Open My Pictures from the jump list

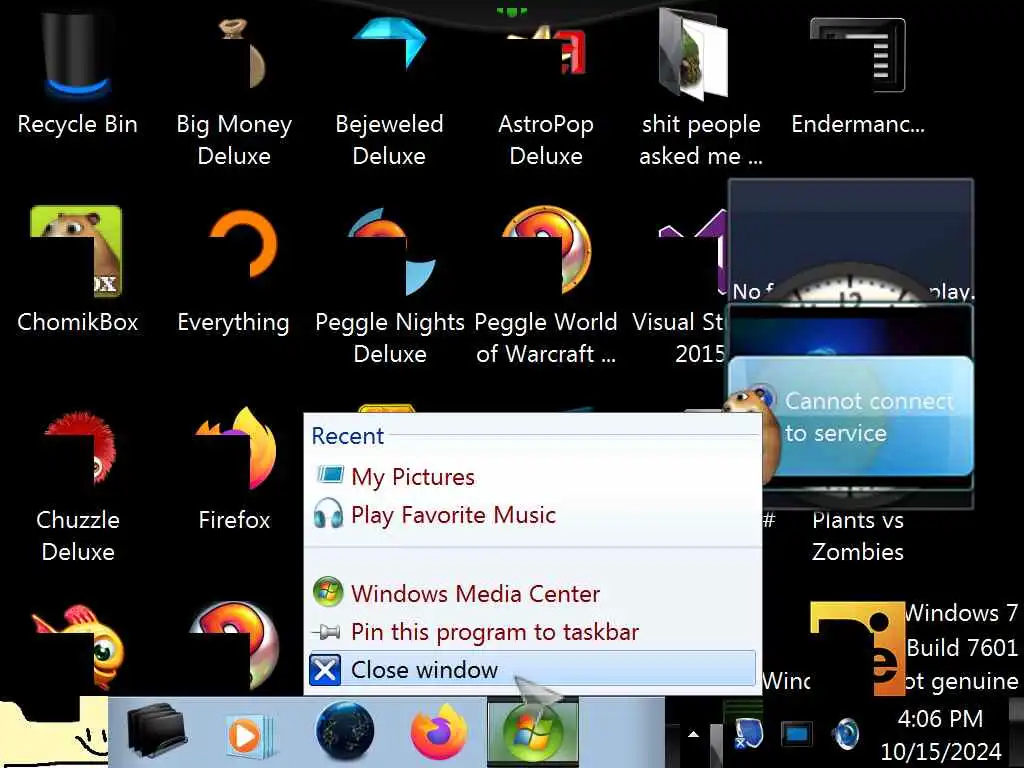tap(532, 477)
